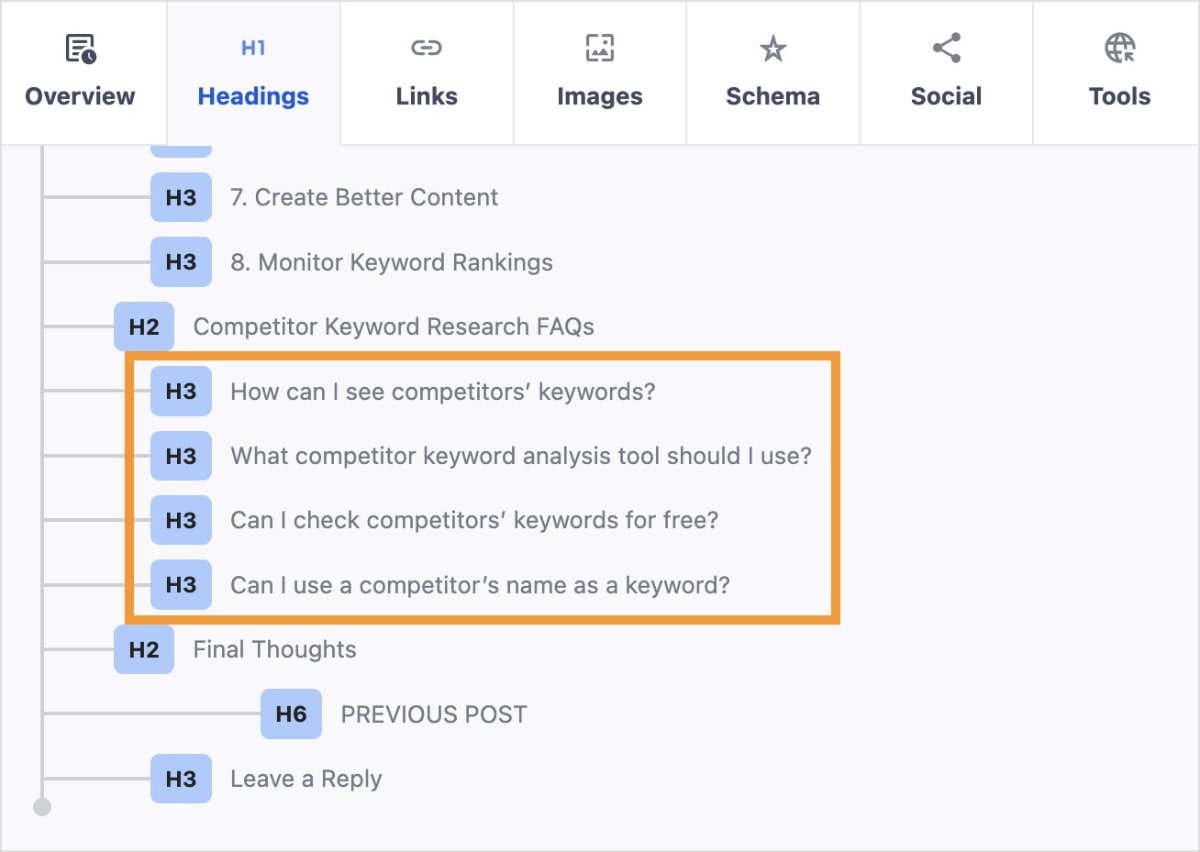1200x852 pixels.
Task: Open the PREVIOUS POST heading link
Action: 434,714
